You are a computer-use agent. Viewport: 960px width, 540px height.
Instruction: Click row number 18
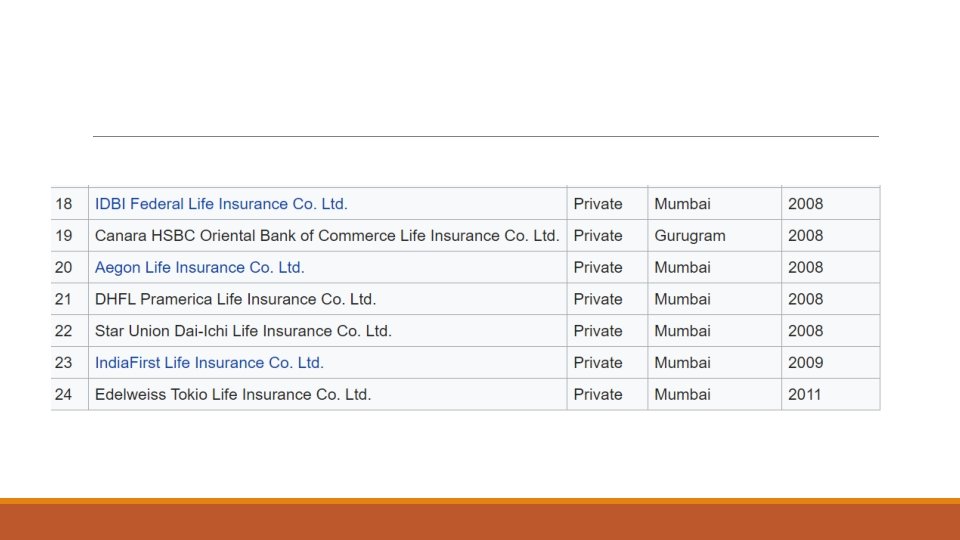[64, 204]
